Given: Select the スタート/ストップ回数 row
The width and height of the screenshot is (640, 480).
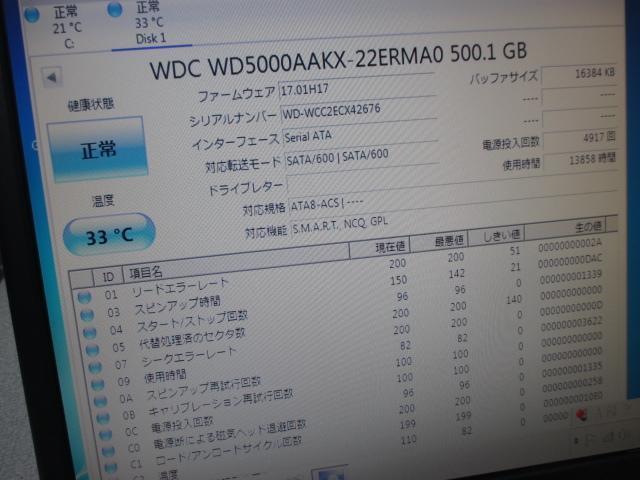Looking at the screenshot, I should [343, 305].
